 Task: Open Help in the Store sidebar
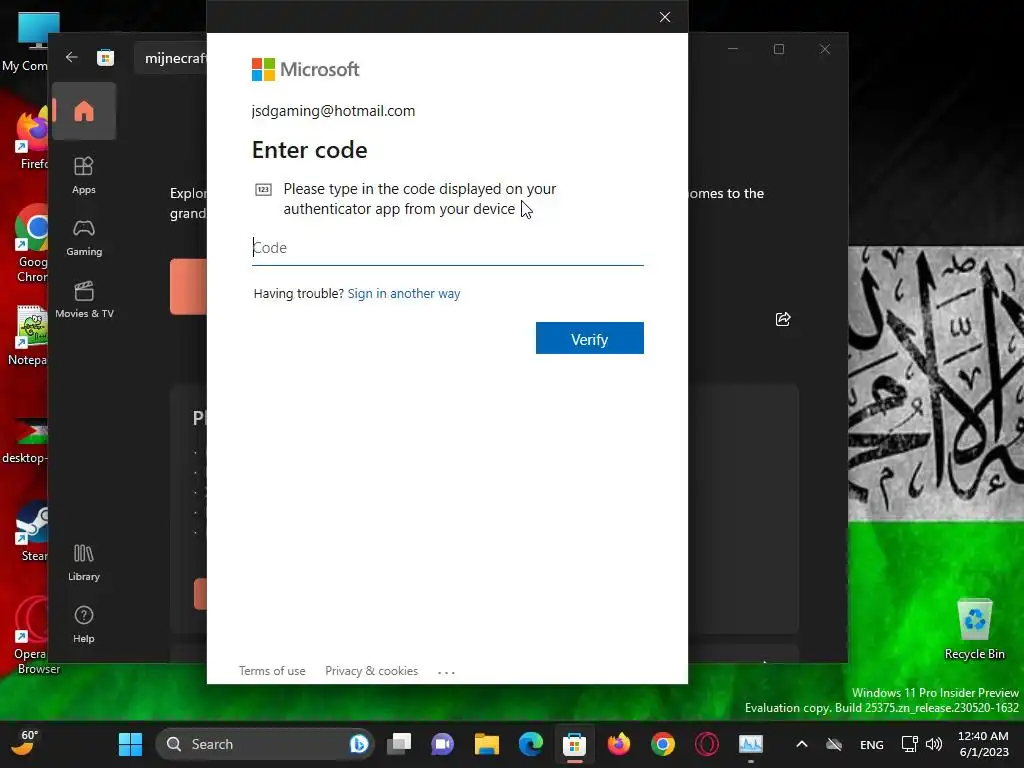tap(84, 625)
